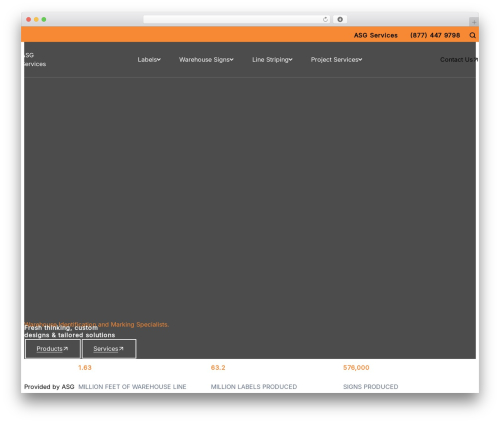Click the 576,000 statistic value

pyautogui.click(x=356, y=368)
